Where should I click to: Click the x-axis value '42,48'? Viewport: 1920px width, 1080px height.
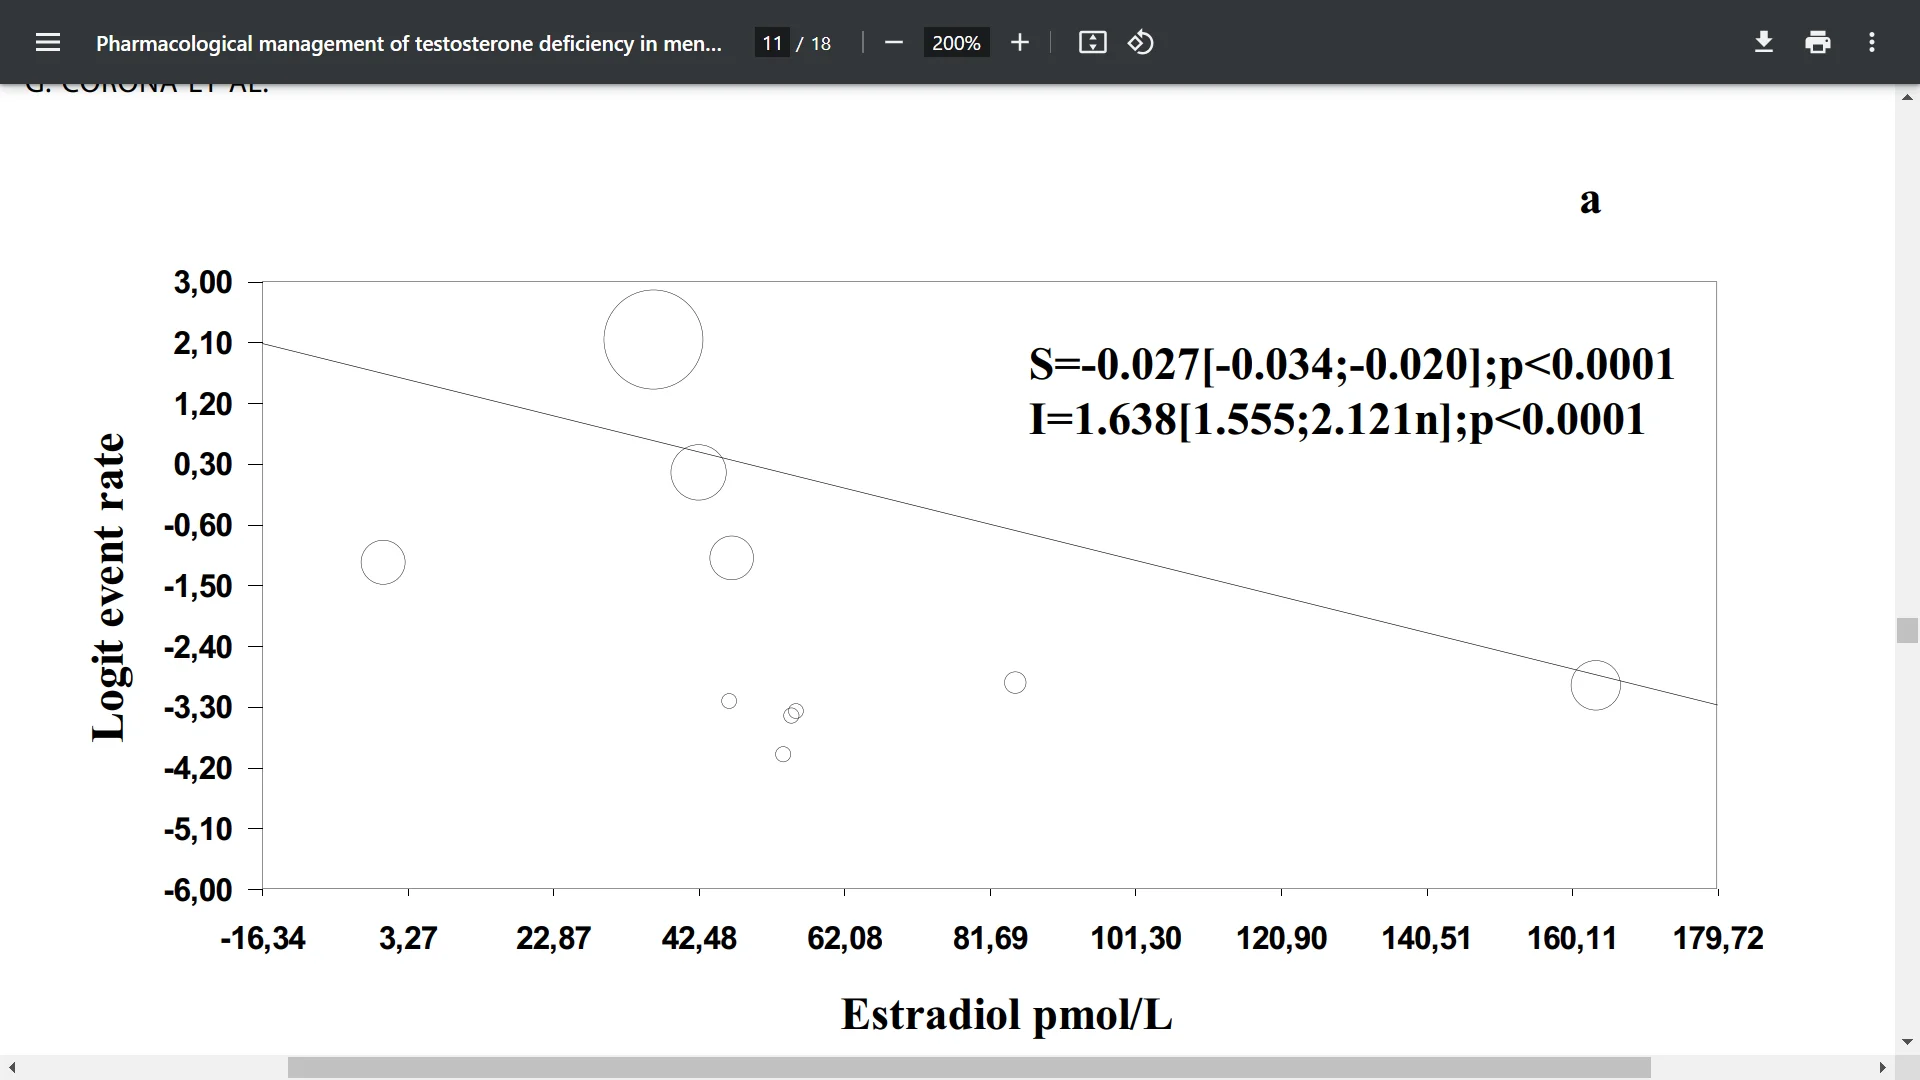click(699, 938)
